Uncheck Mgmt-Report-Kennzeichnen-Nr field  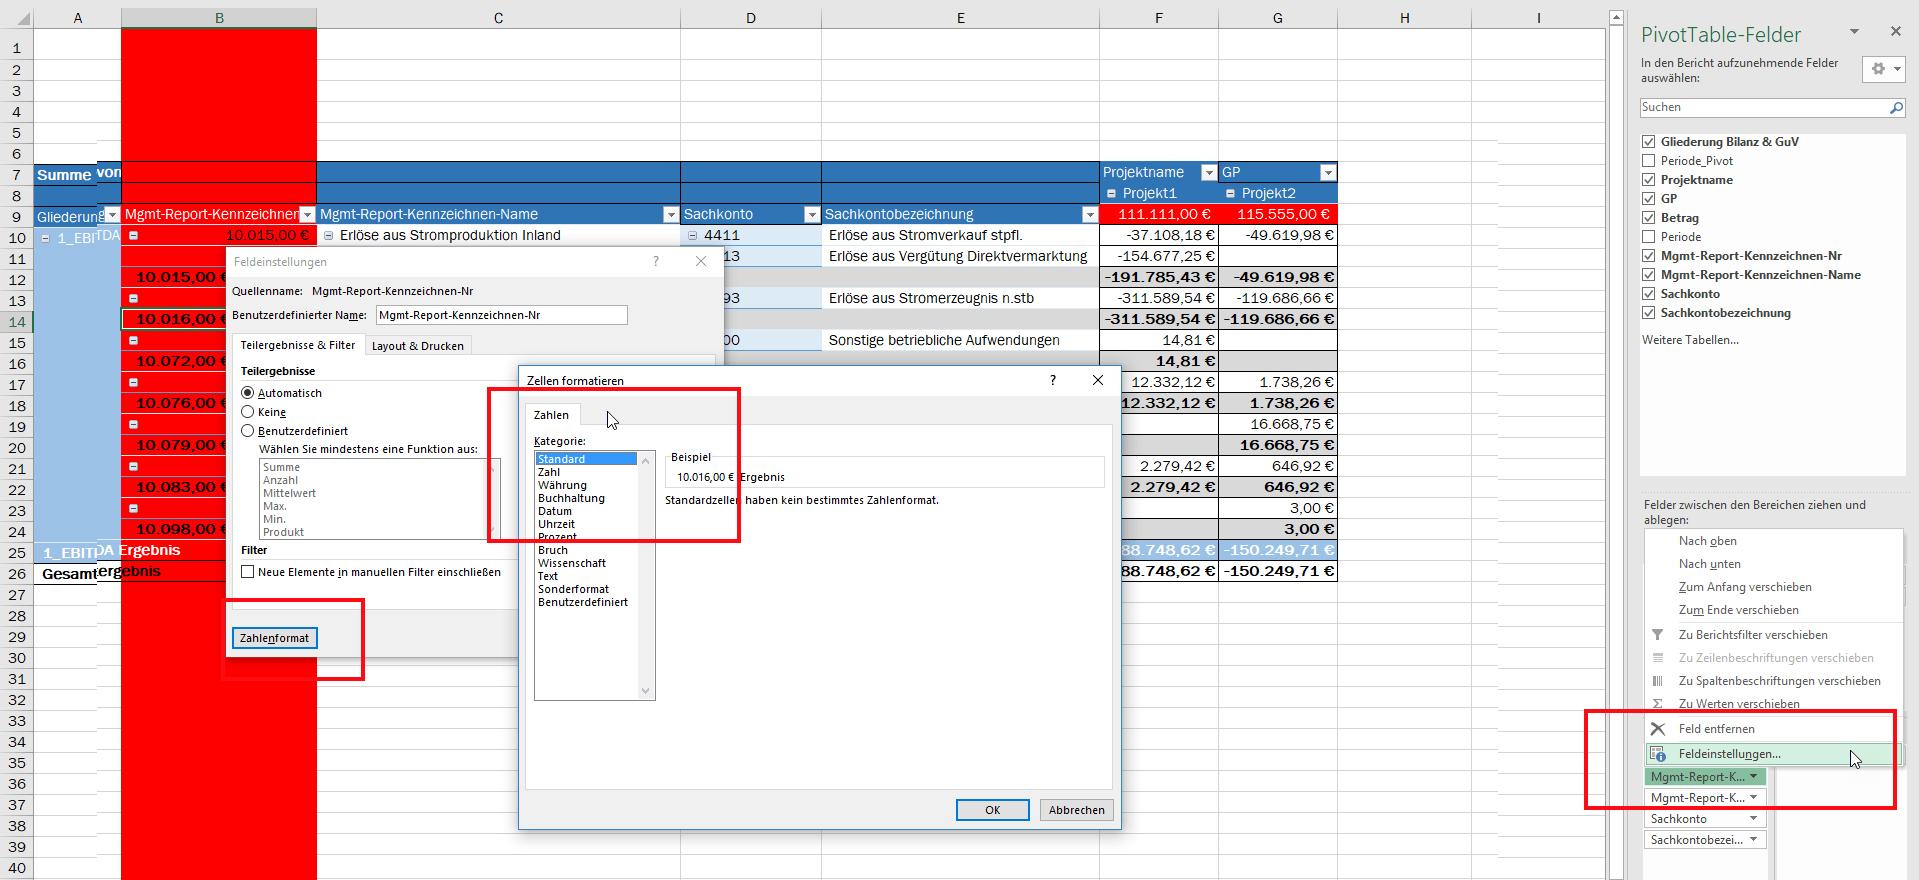[1648, 256]
